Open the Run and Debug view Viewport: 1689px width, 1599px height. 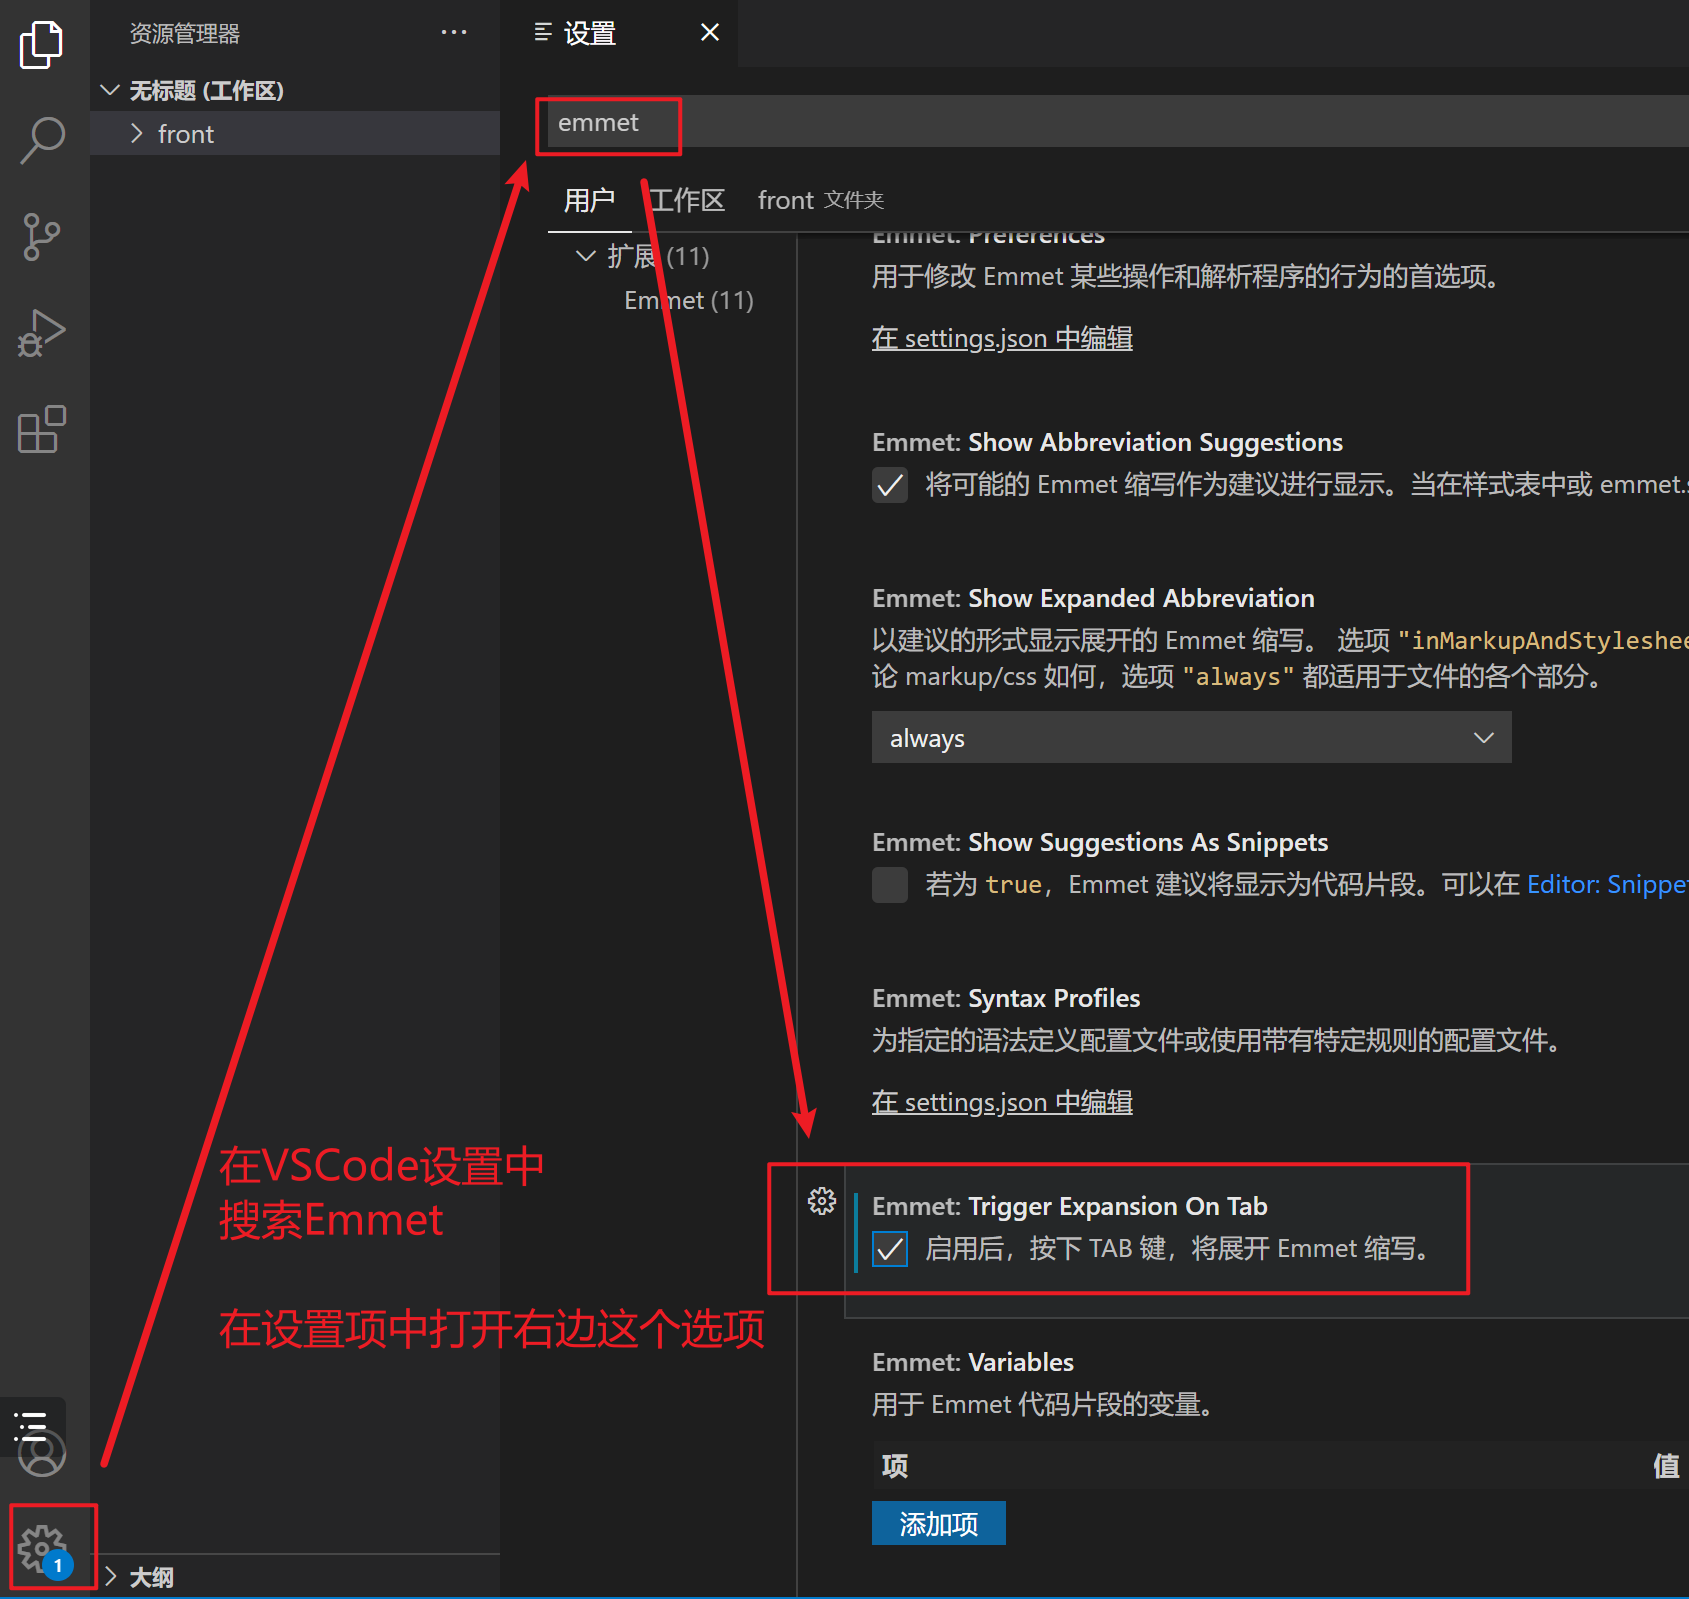pyautogui.click(x=42, y=333)
